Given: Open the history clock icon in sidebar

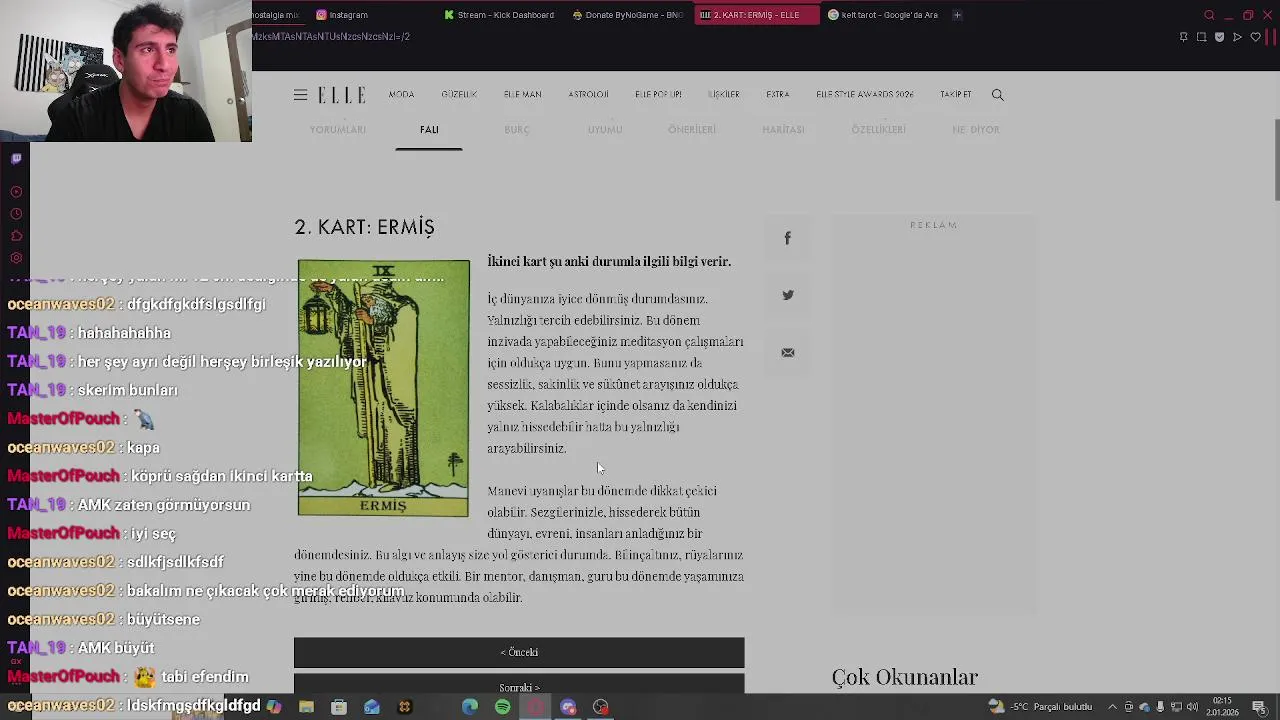Looking at the screenshot, I should (x=16, y=214).
